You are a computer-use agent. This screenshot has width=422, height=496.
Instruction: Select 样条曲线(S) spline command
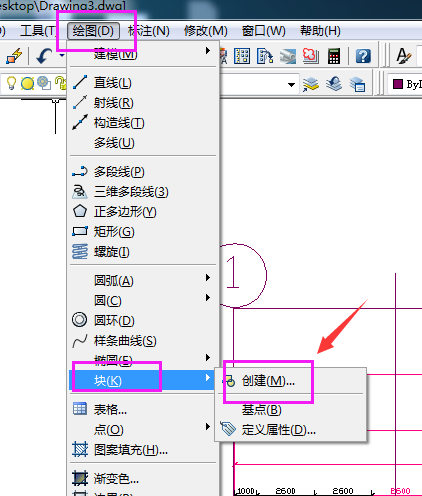[x=143, y=341]
